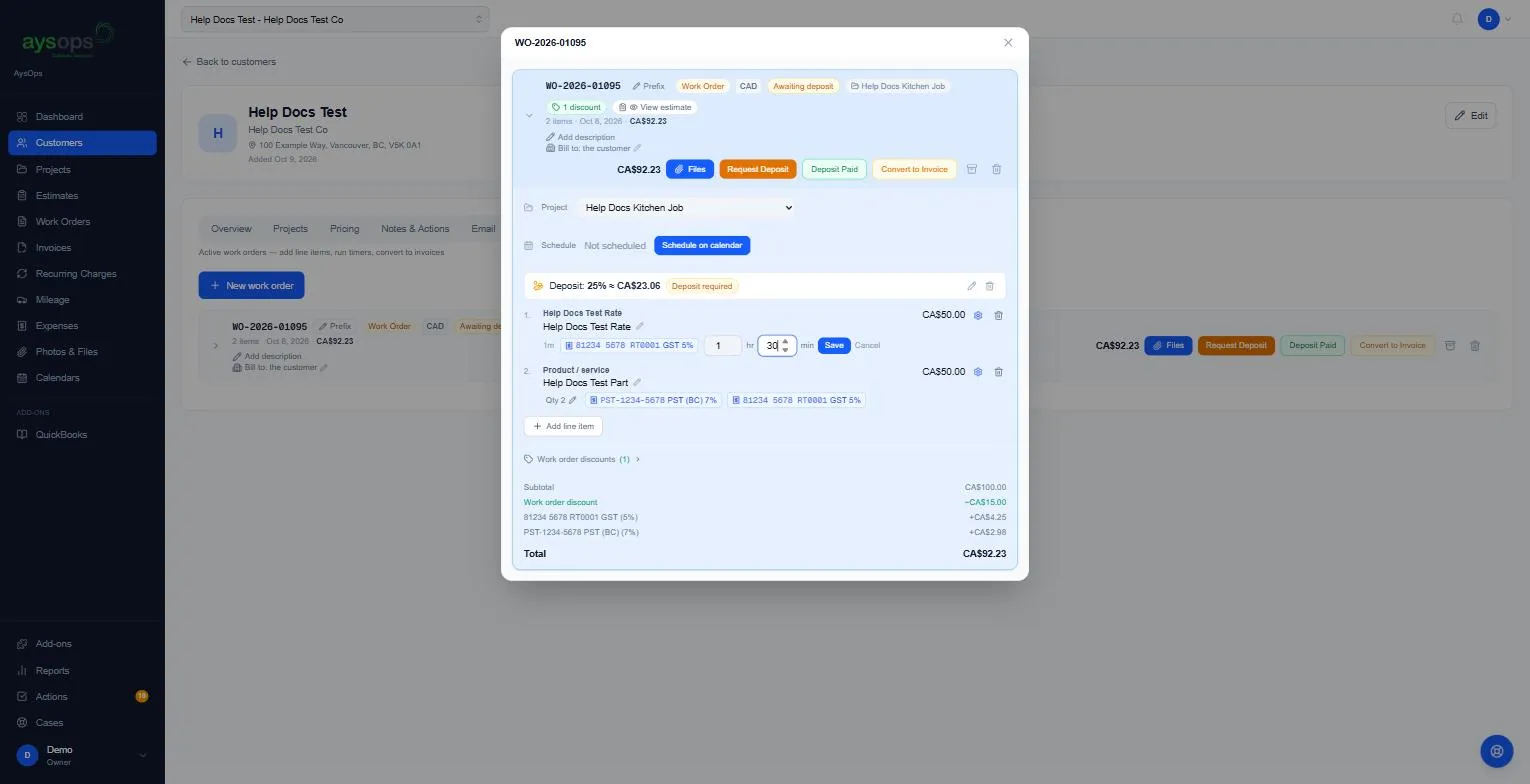This screenshot has width=1530, height=784.
Task: Delete work order via header trash icon
Action: (x=996, y=169)
